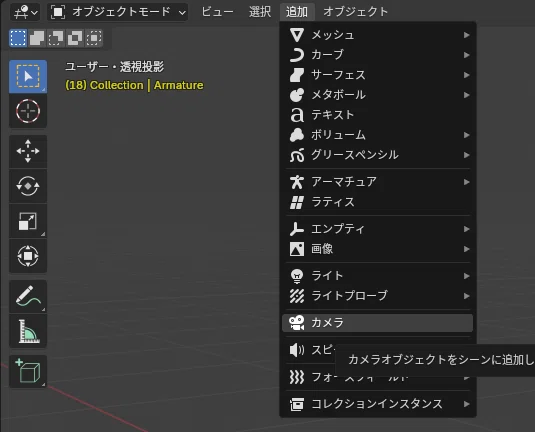535x432 pixels.
Task: Expand the グリースペンシル submenu
Action: tap(378, 155)
